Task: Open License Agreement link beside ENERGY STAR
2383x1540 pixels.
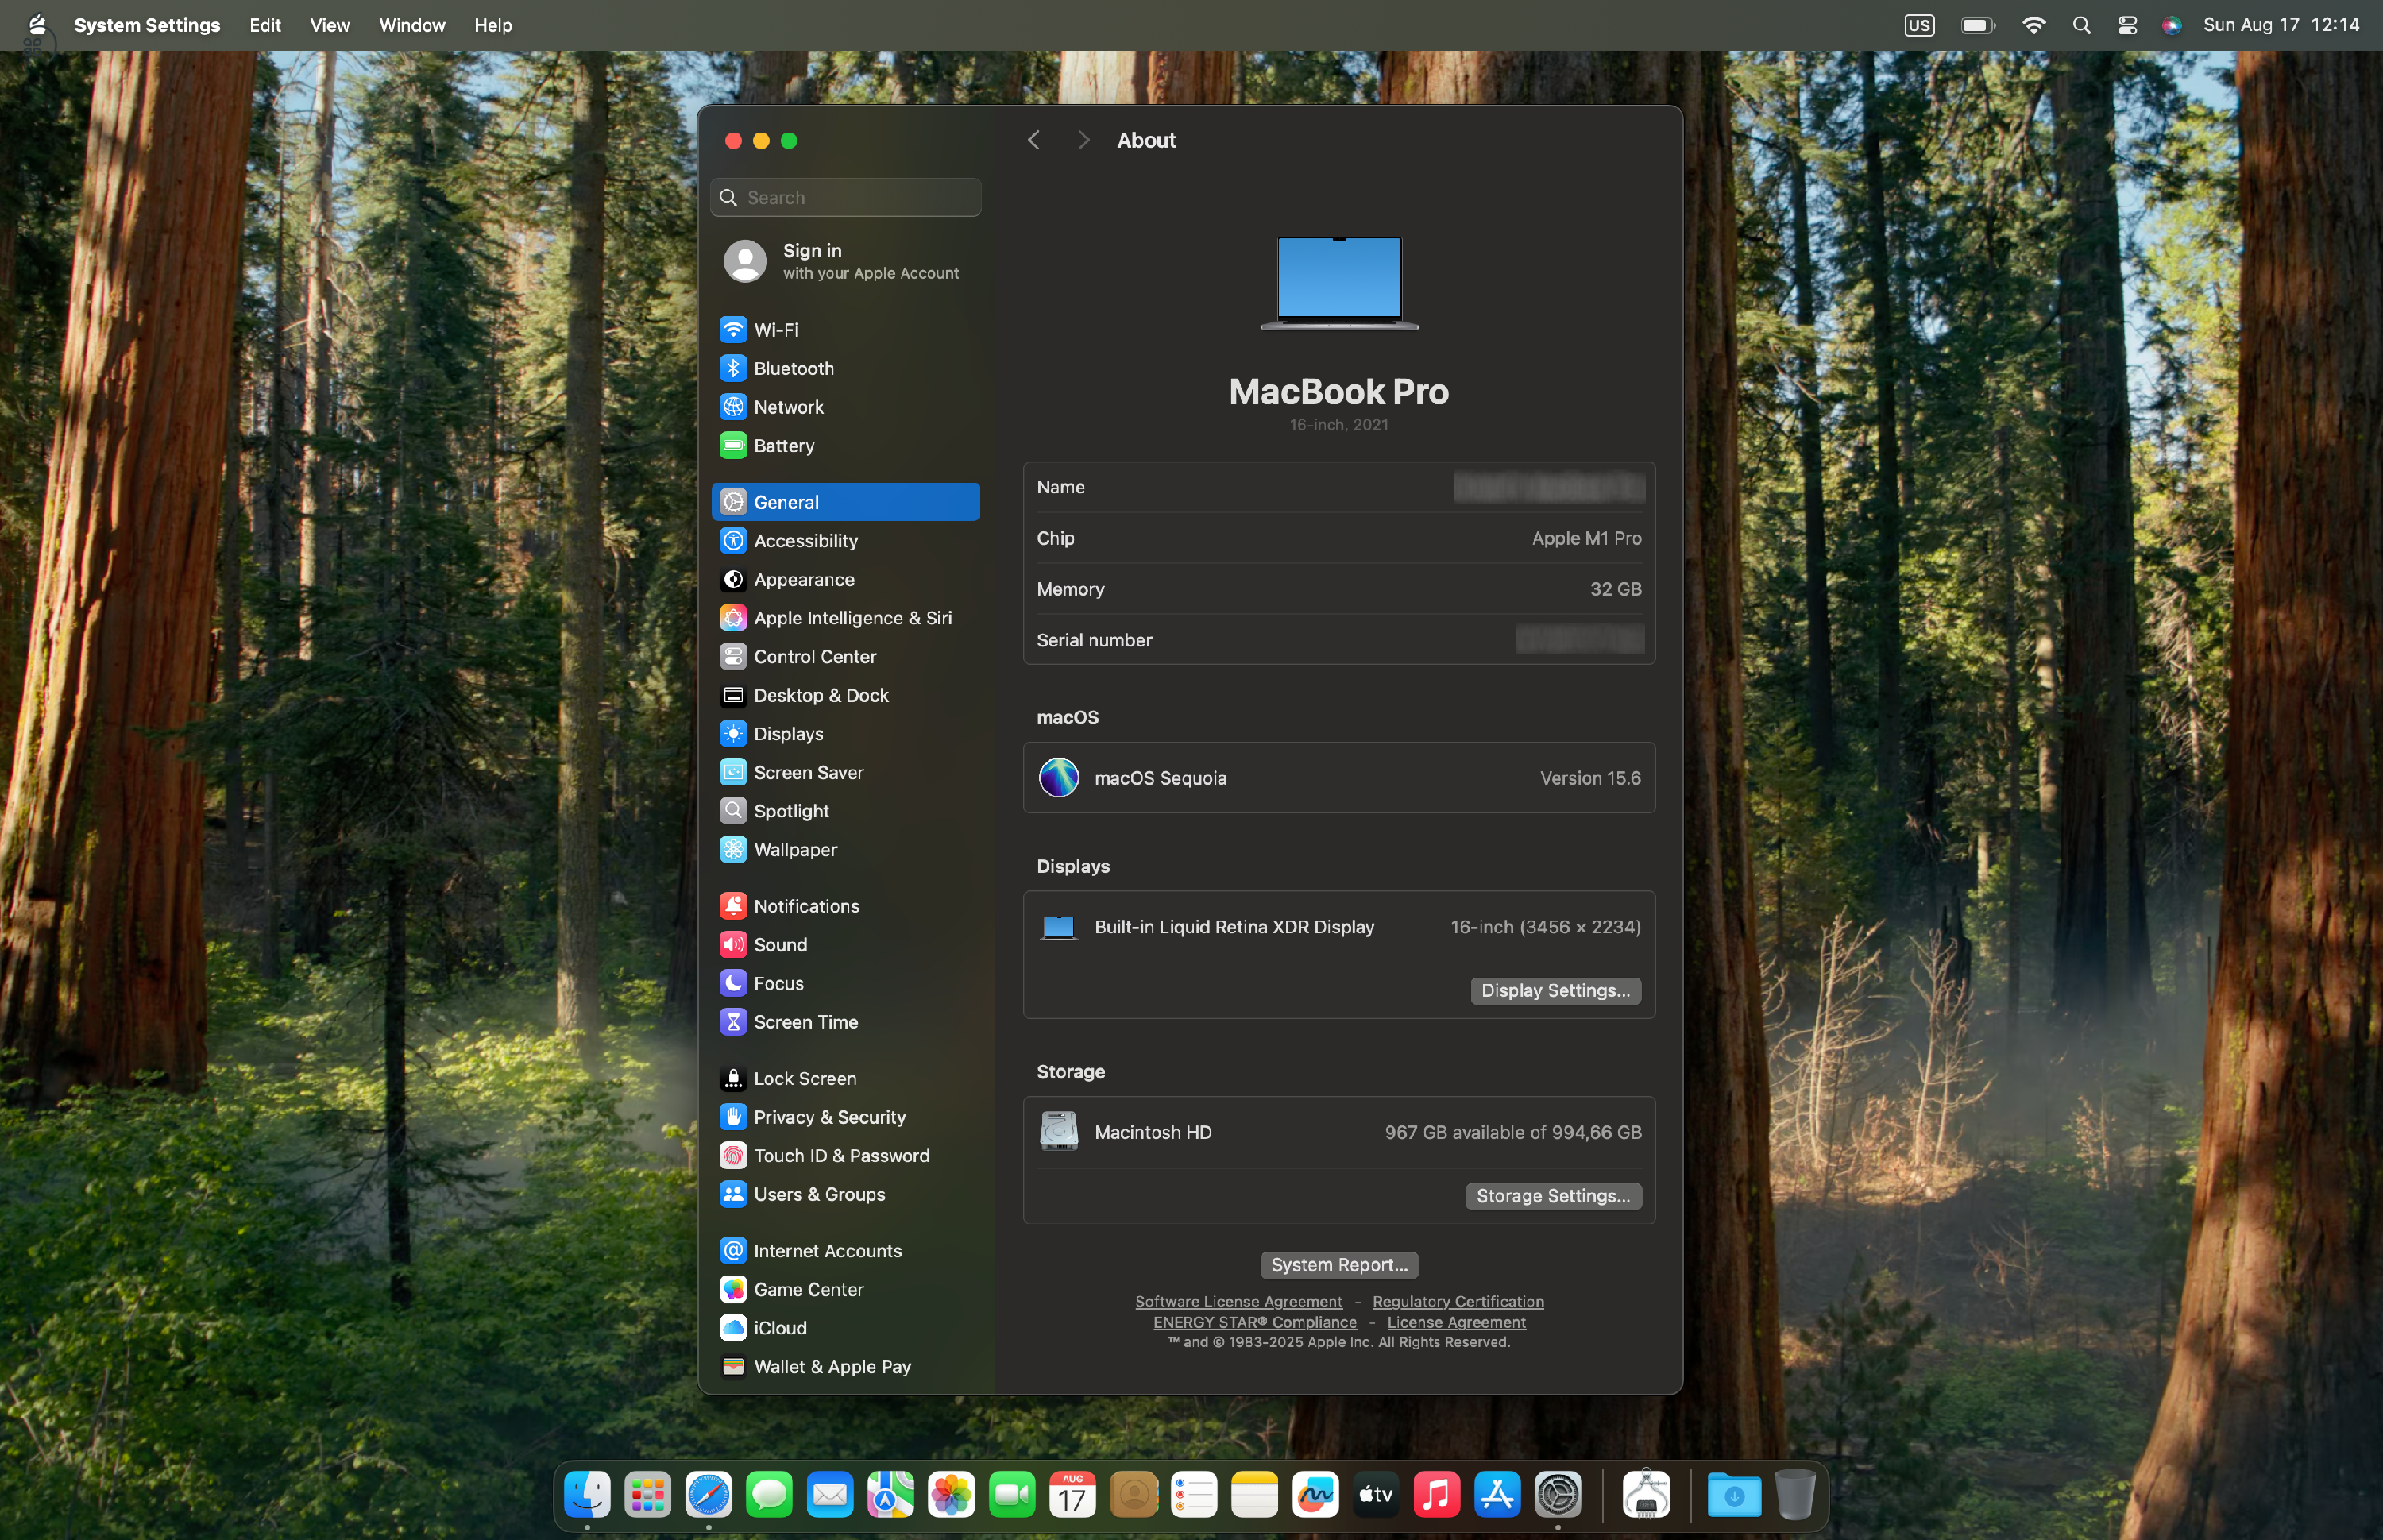Action: 1456,1322
